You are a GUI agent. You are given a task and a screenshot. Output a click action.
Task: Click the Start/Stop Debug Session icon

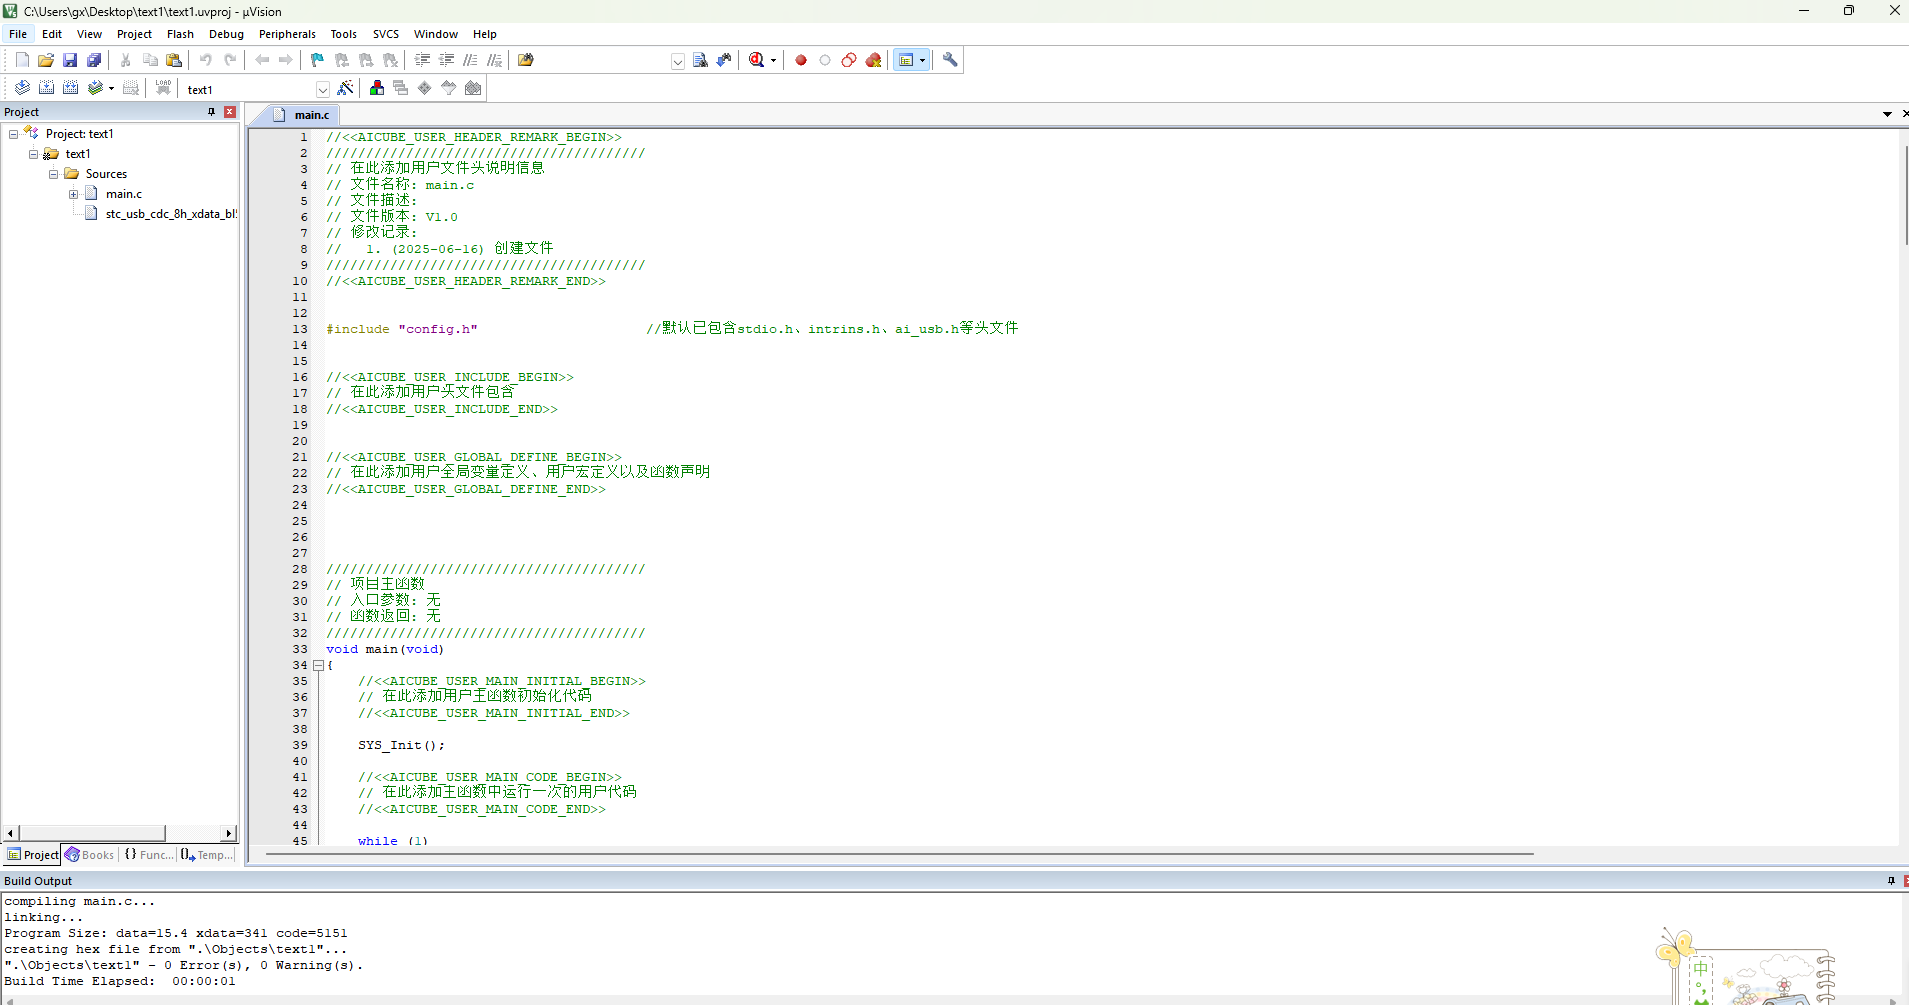pos(758,60)
